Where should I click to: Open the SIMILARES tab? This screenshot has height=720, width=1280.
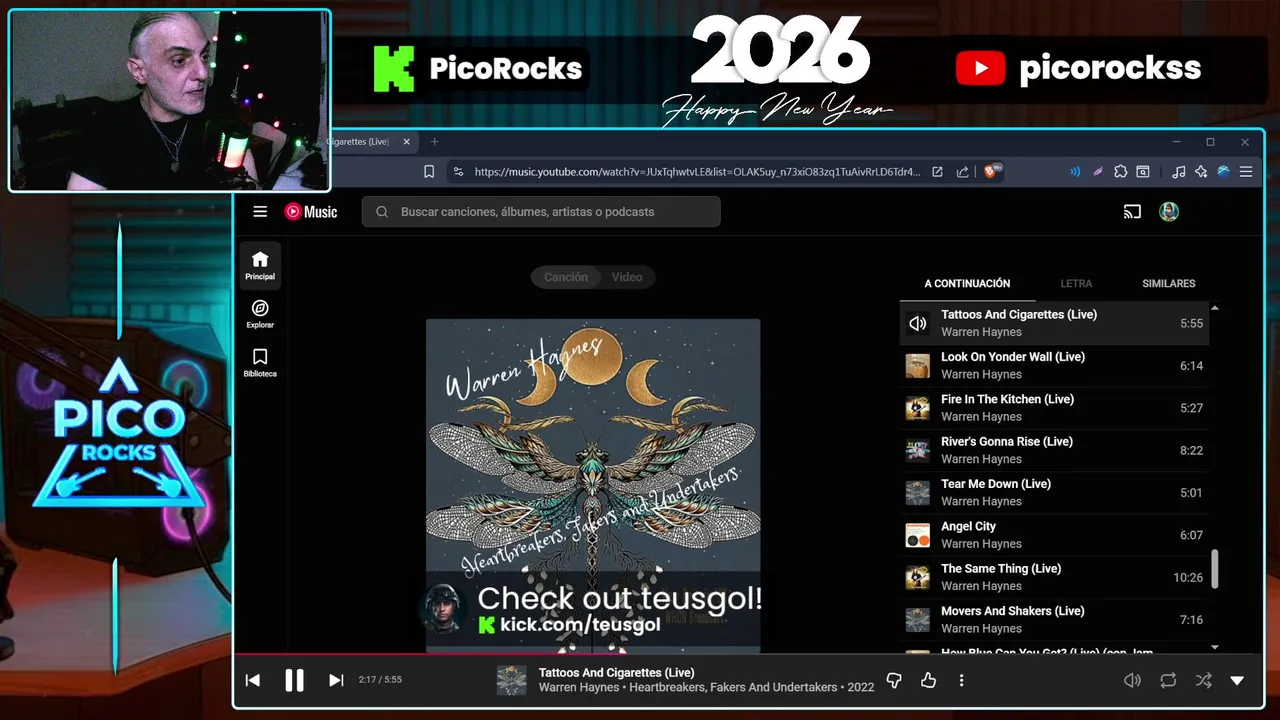coord(1169,283)
